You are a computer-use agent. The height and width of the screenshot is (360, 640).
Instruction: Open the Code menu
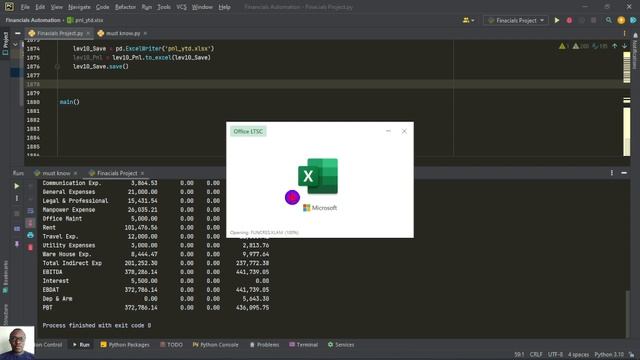102,7
